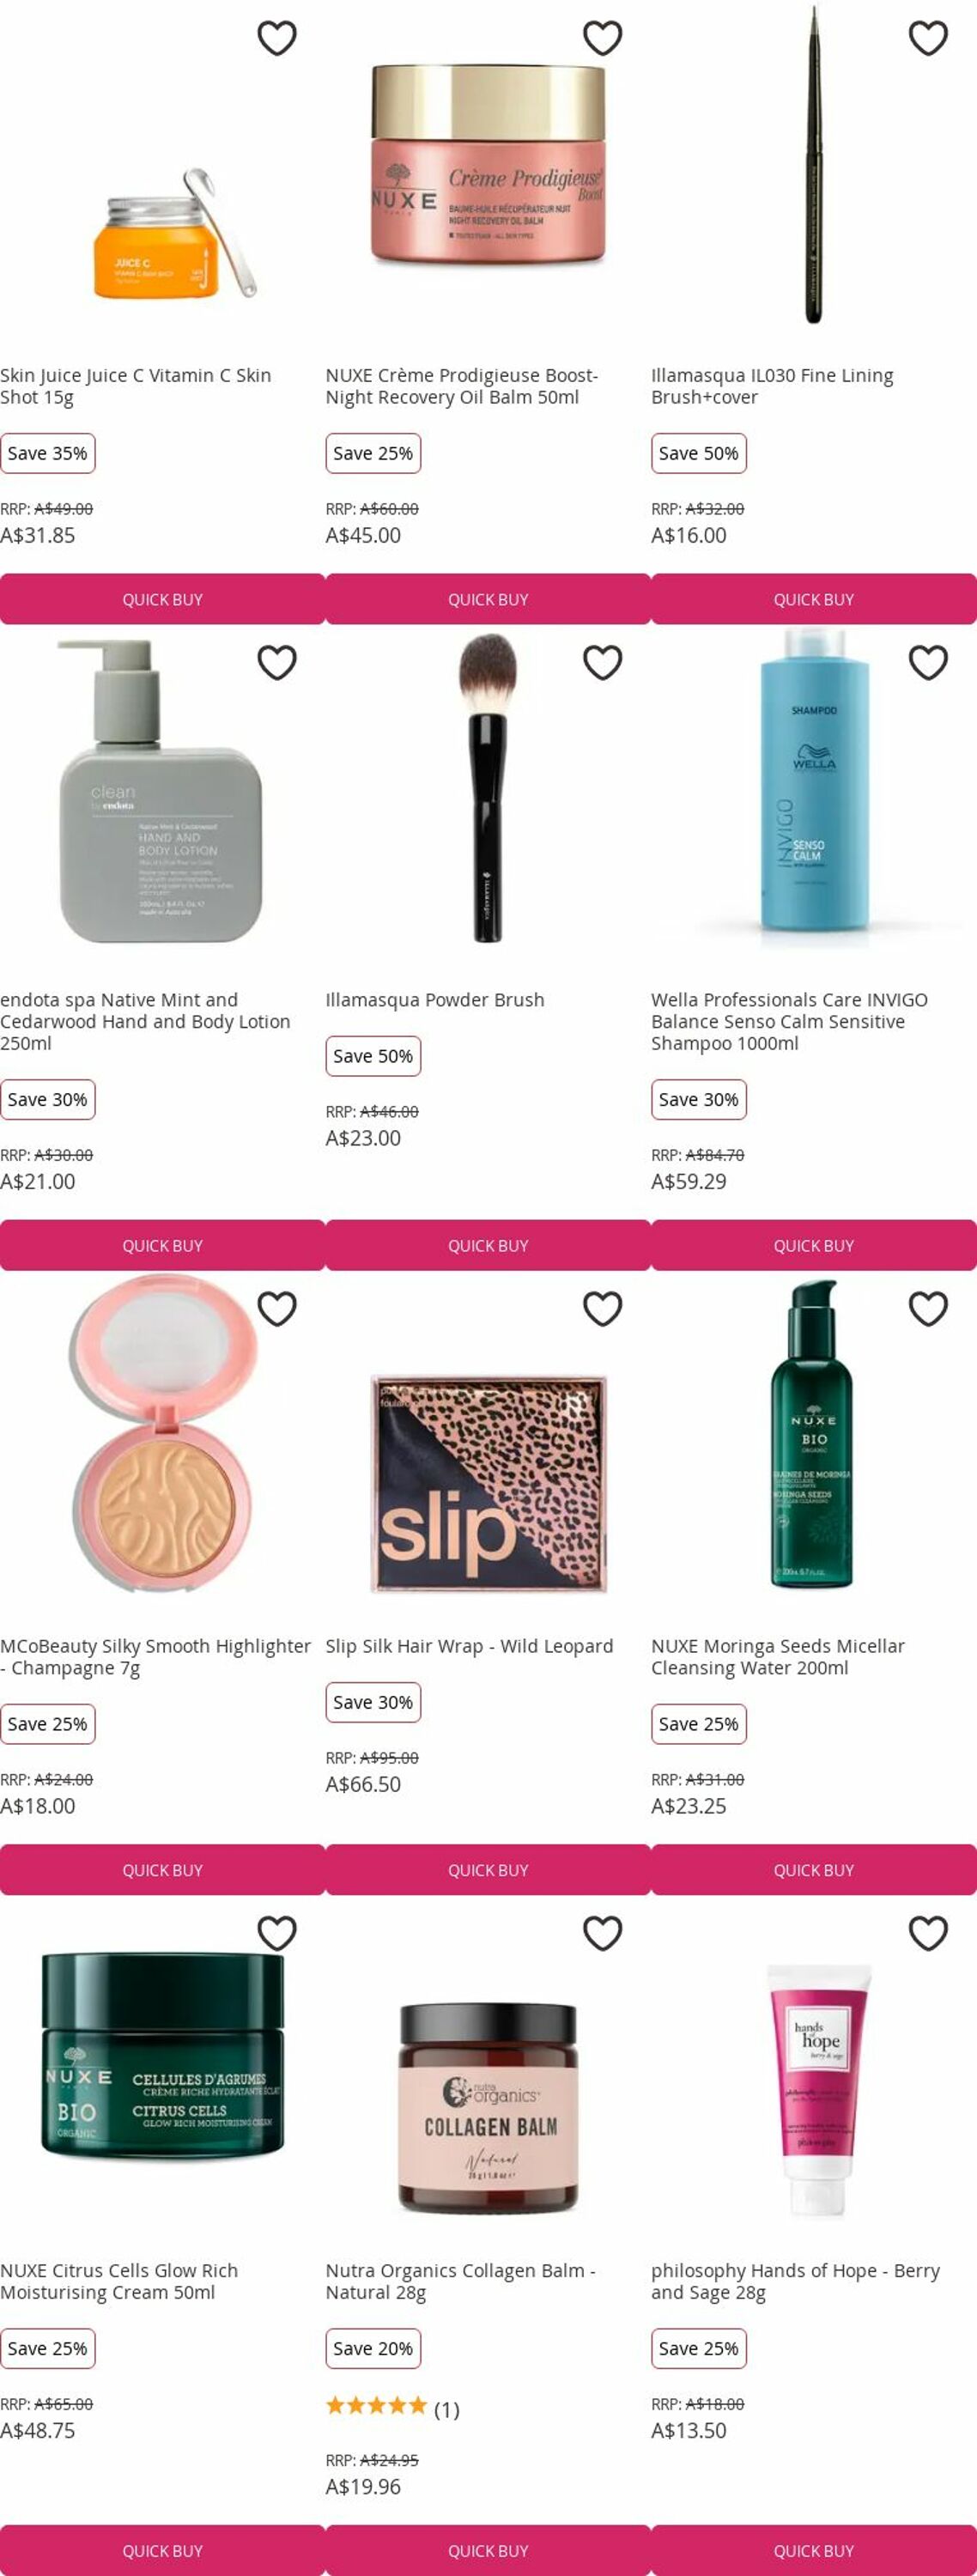
Task: View the slip leopard hair wrap image
Action: tap(488, 1483)
